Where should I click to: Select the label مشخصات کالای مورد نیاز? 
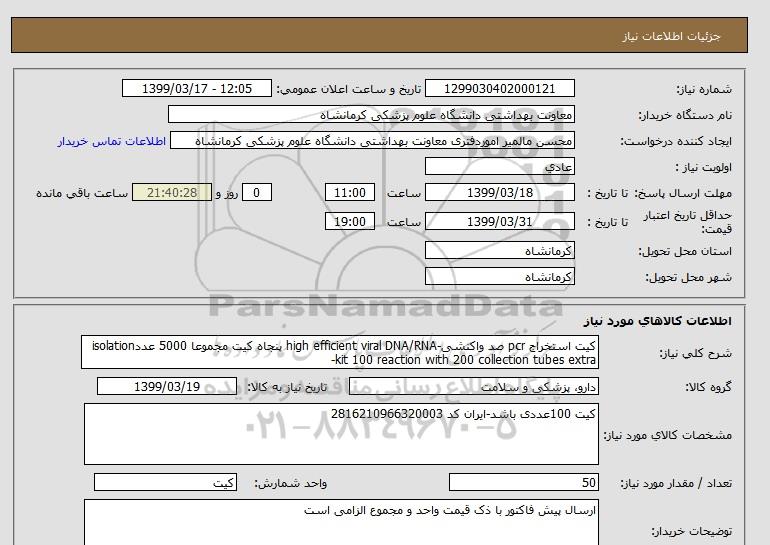tap(667, 435)
